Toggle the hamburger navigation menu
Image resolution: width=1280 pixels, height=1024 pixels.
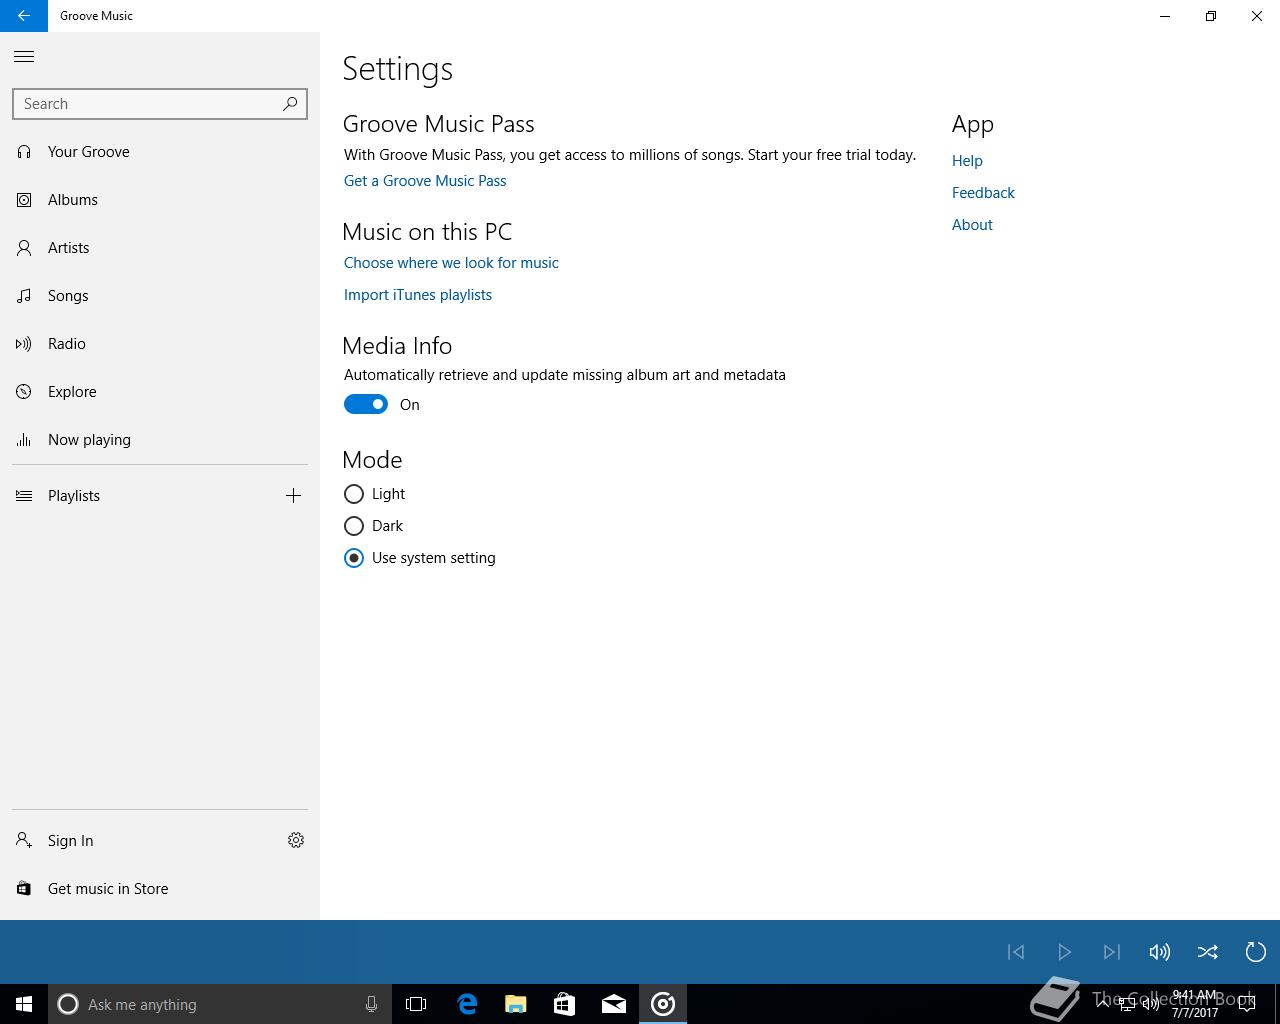[24, 57]
